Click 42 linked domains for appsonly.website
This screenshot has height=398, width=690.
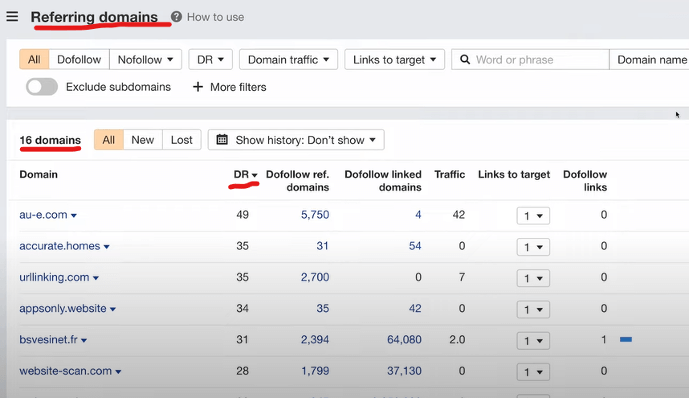pyautogui.click(x=415, y=309)
